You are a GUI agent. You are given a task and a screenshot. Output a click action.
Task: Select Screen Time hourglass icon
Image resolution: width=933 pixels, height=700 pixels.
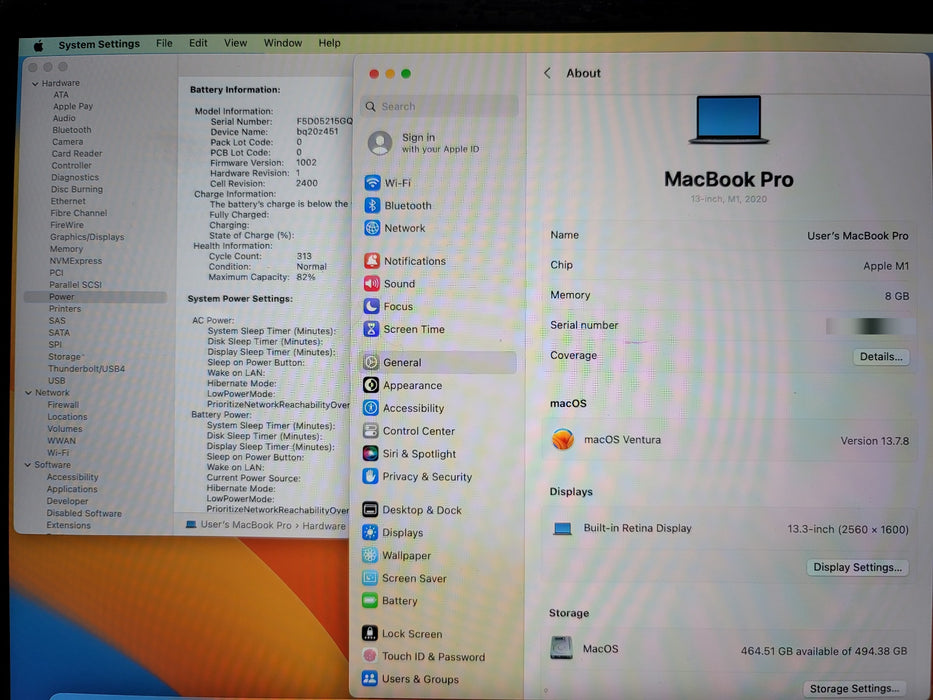pyautogui.click(x=371, y=329)
